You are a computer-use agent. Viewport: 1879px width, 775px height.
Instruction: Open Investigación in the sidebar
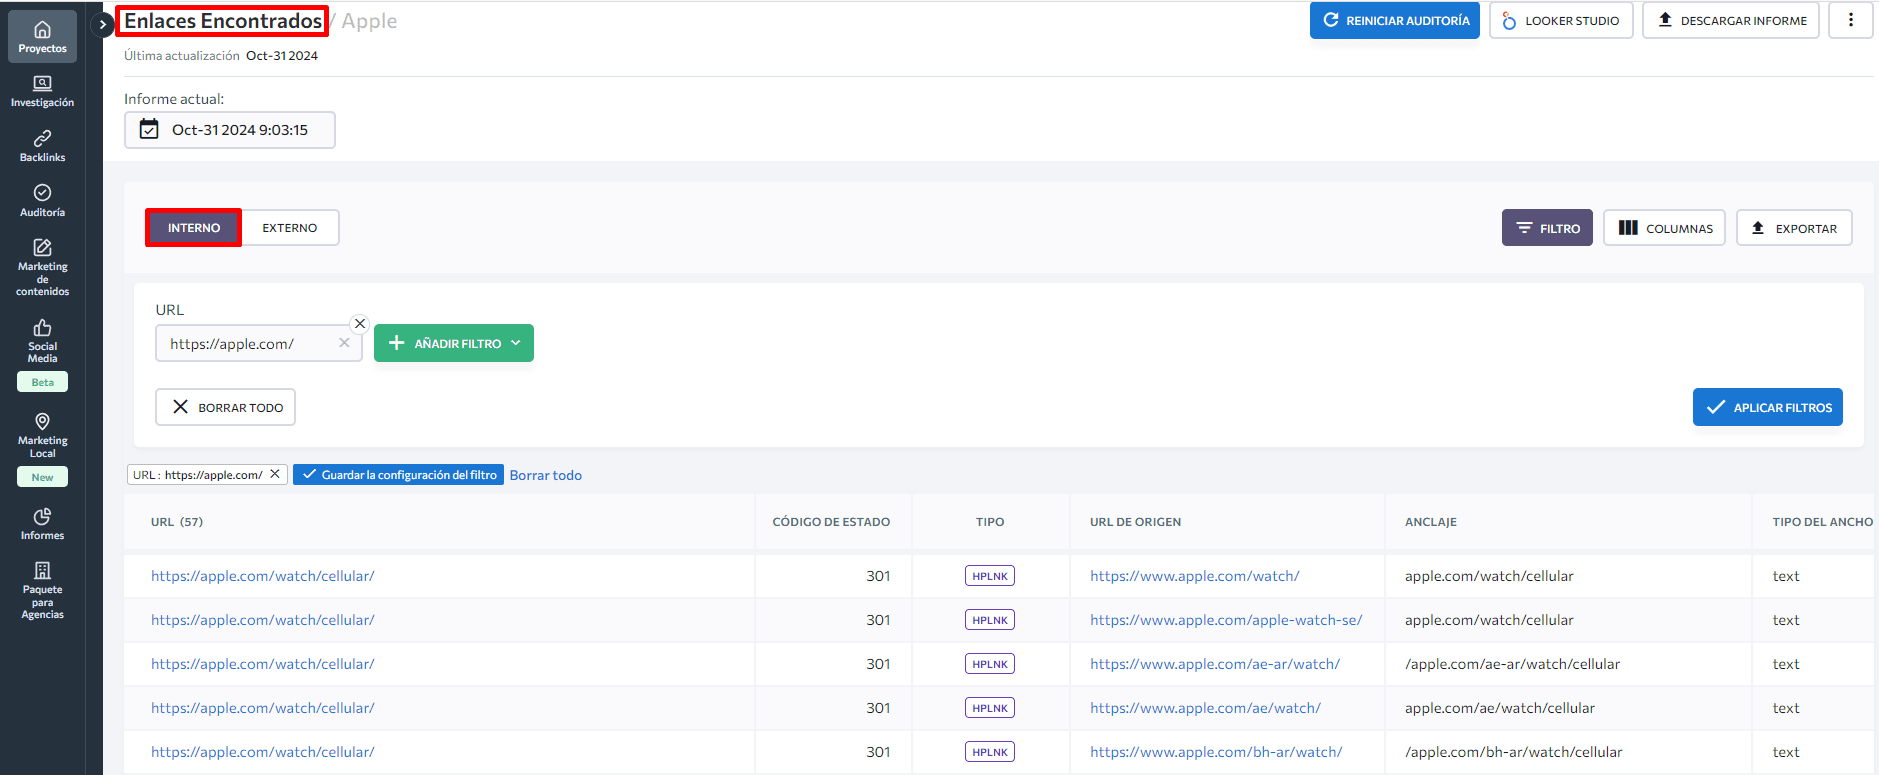42,92
